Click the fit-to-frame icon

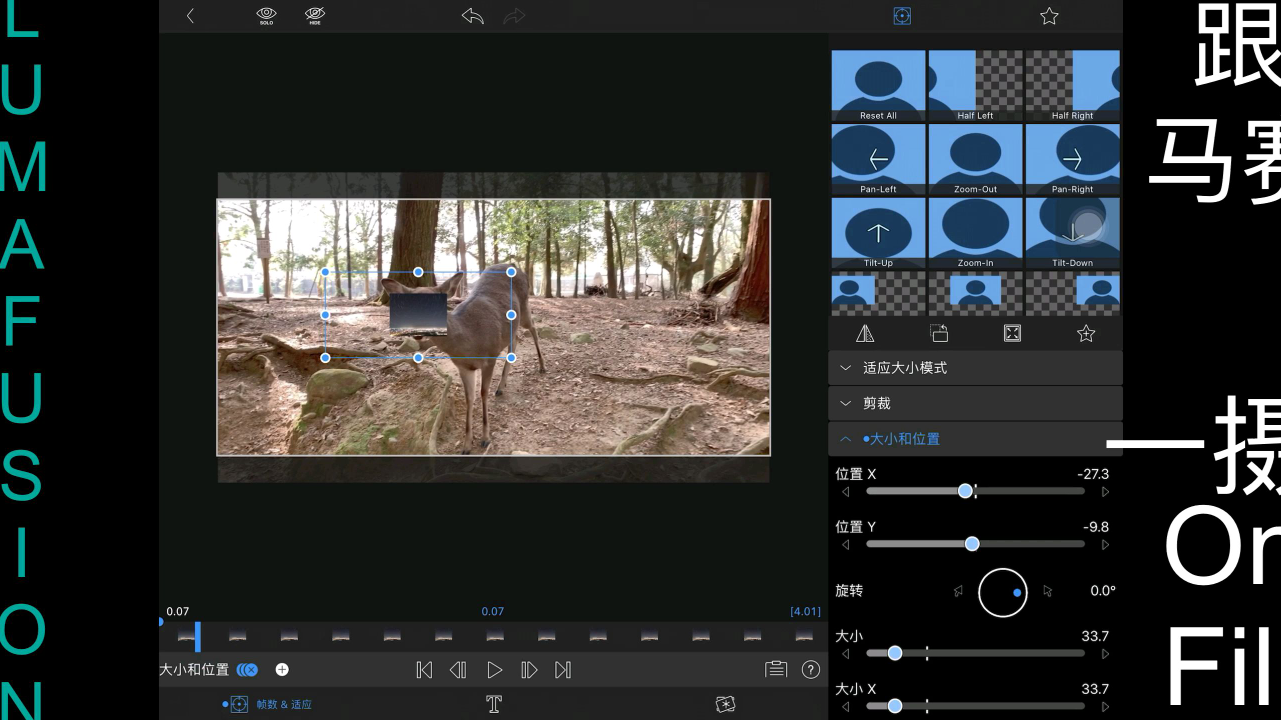click(1012, 334)
